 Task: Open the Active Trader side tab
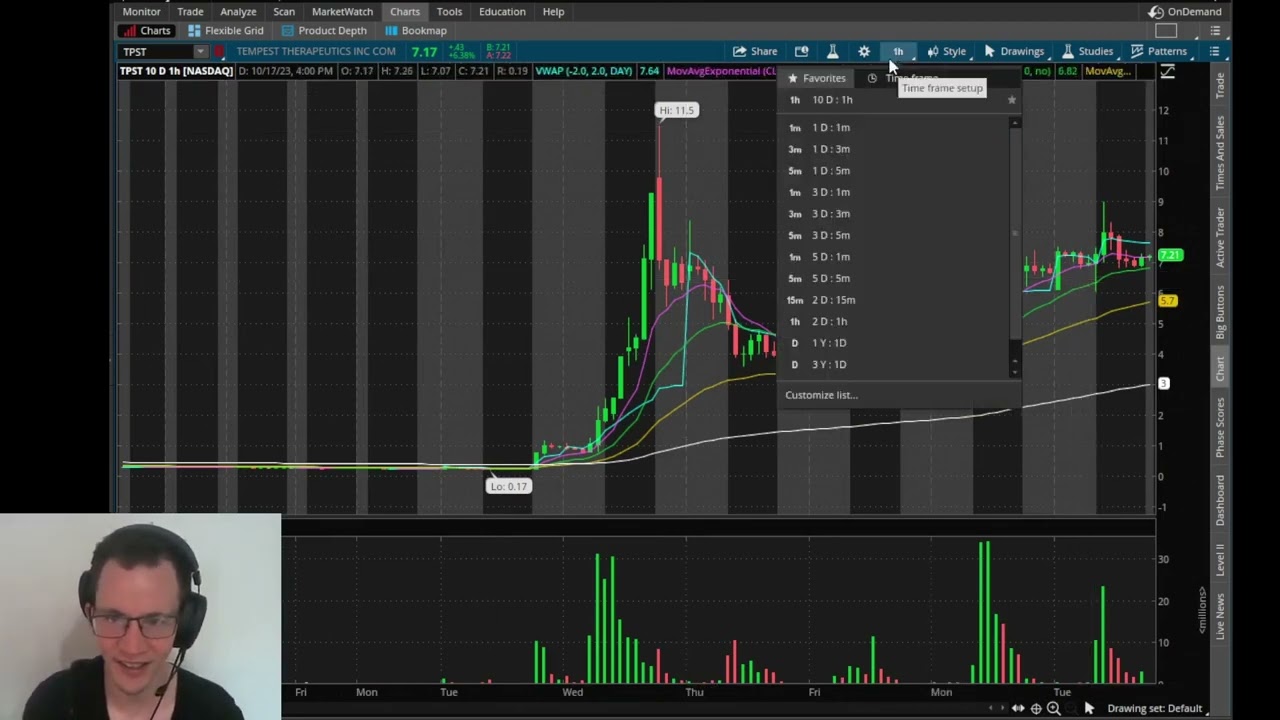point(1220,238)
